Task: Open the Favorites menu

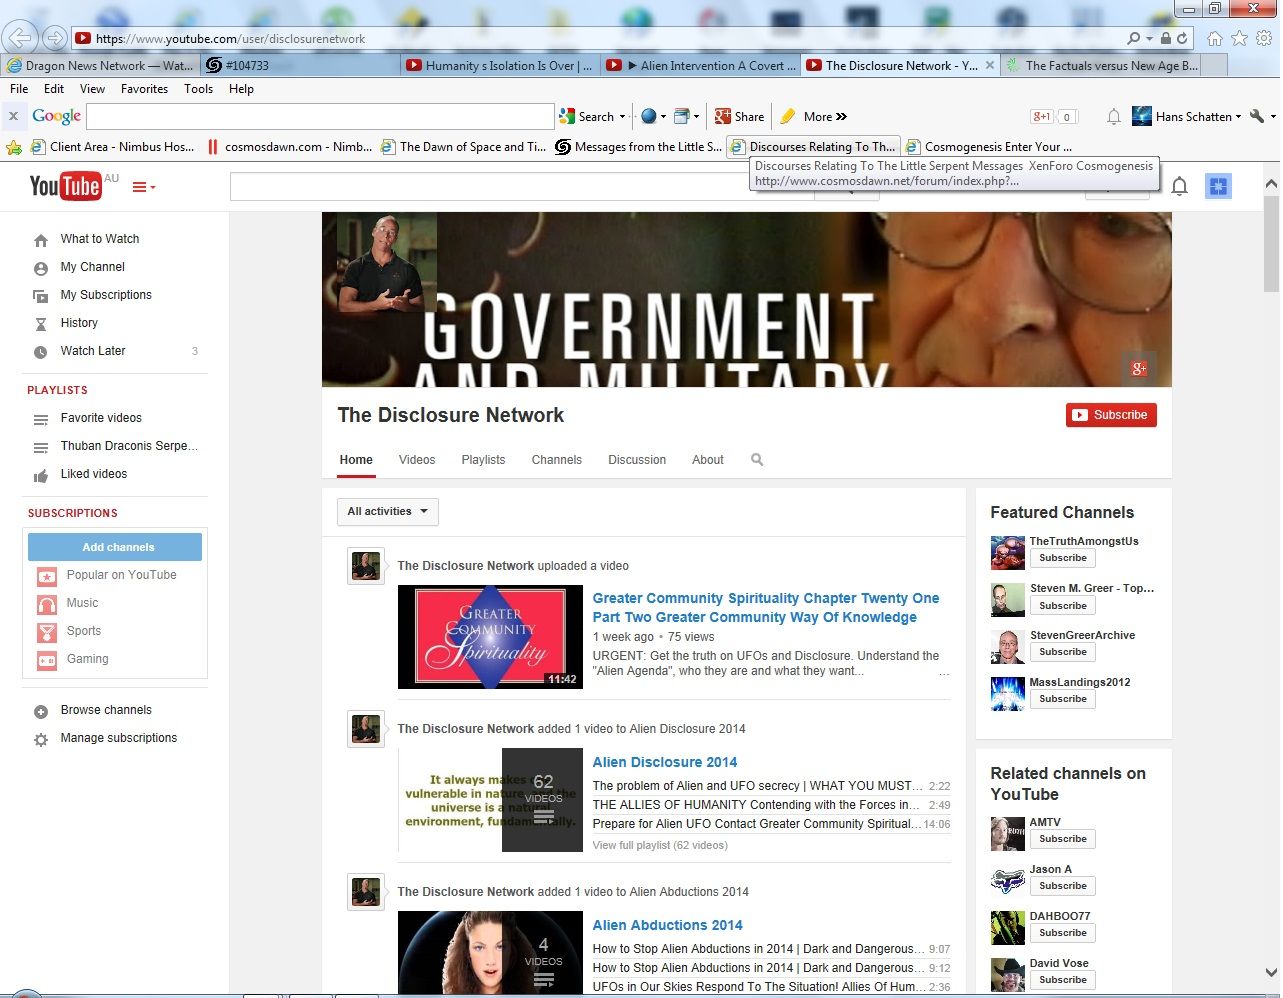Action: point(144,89)
